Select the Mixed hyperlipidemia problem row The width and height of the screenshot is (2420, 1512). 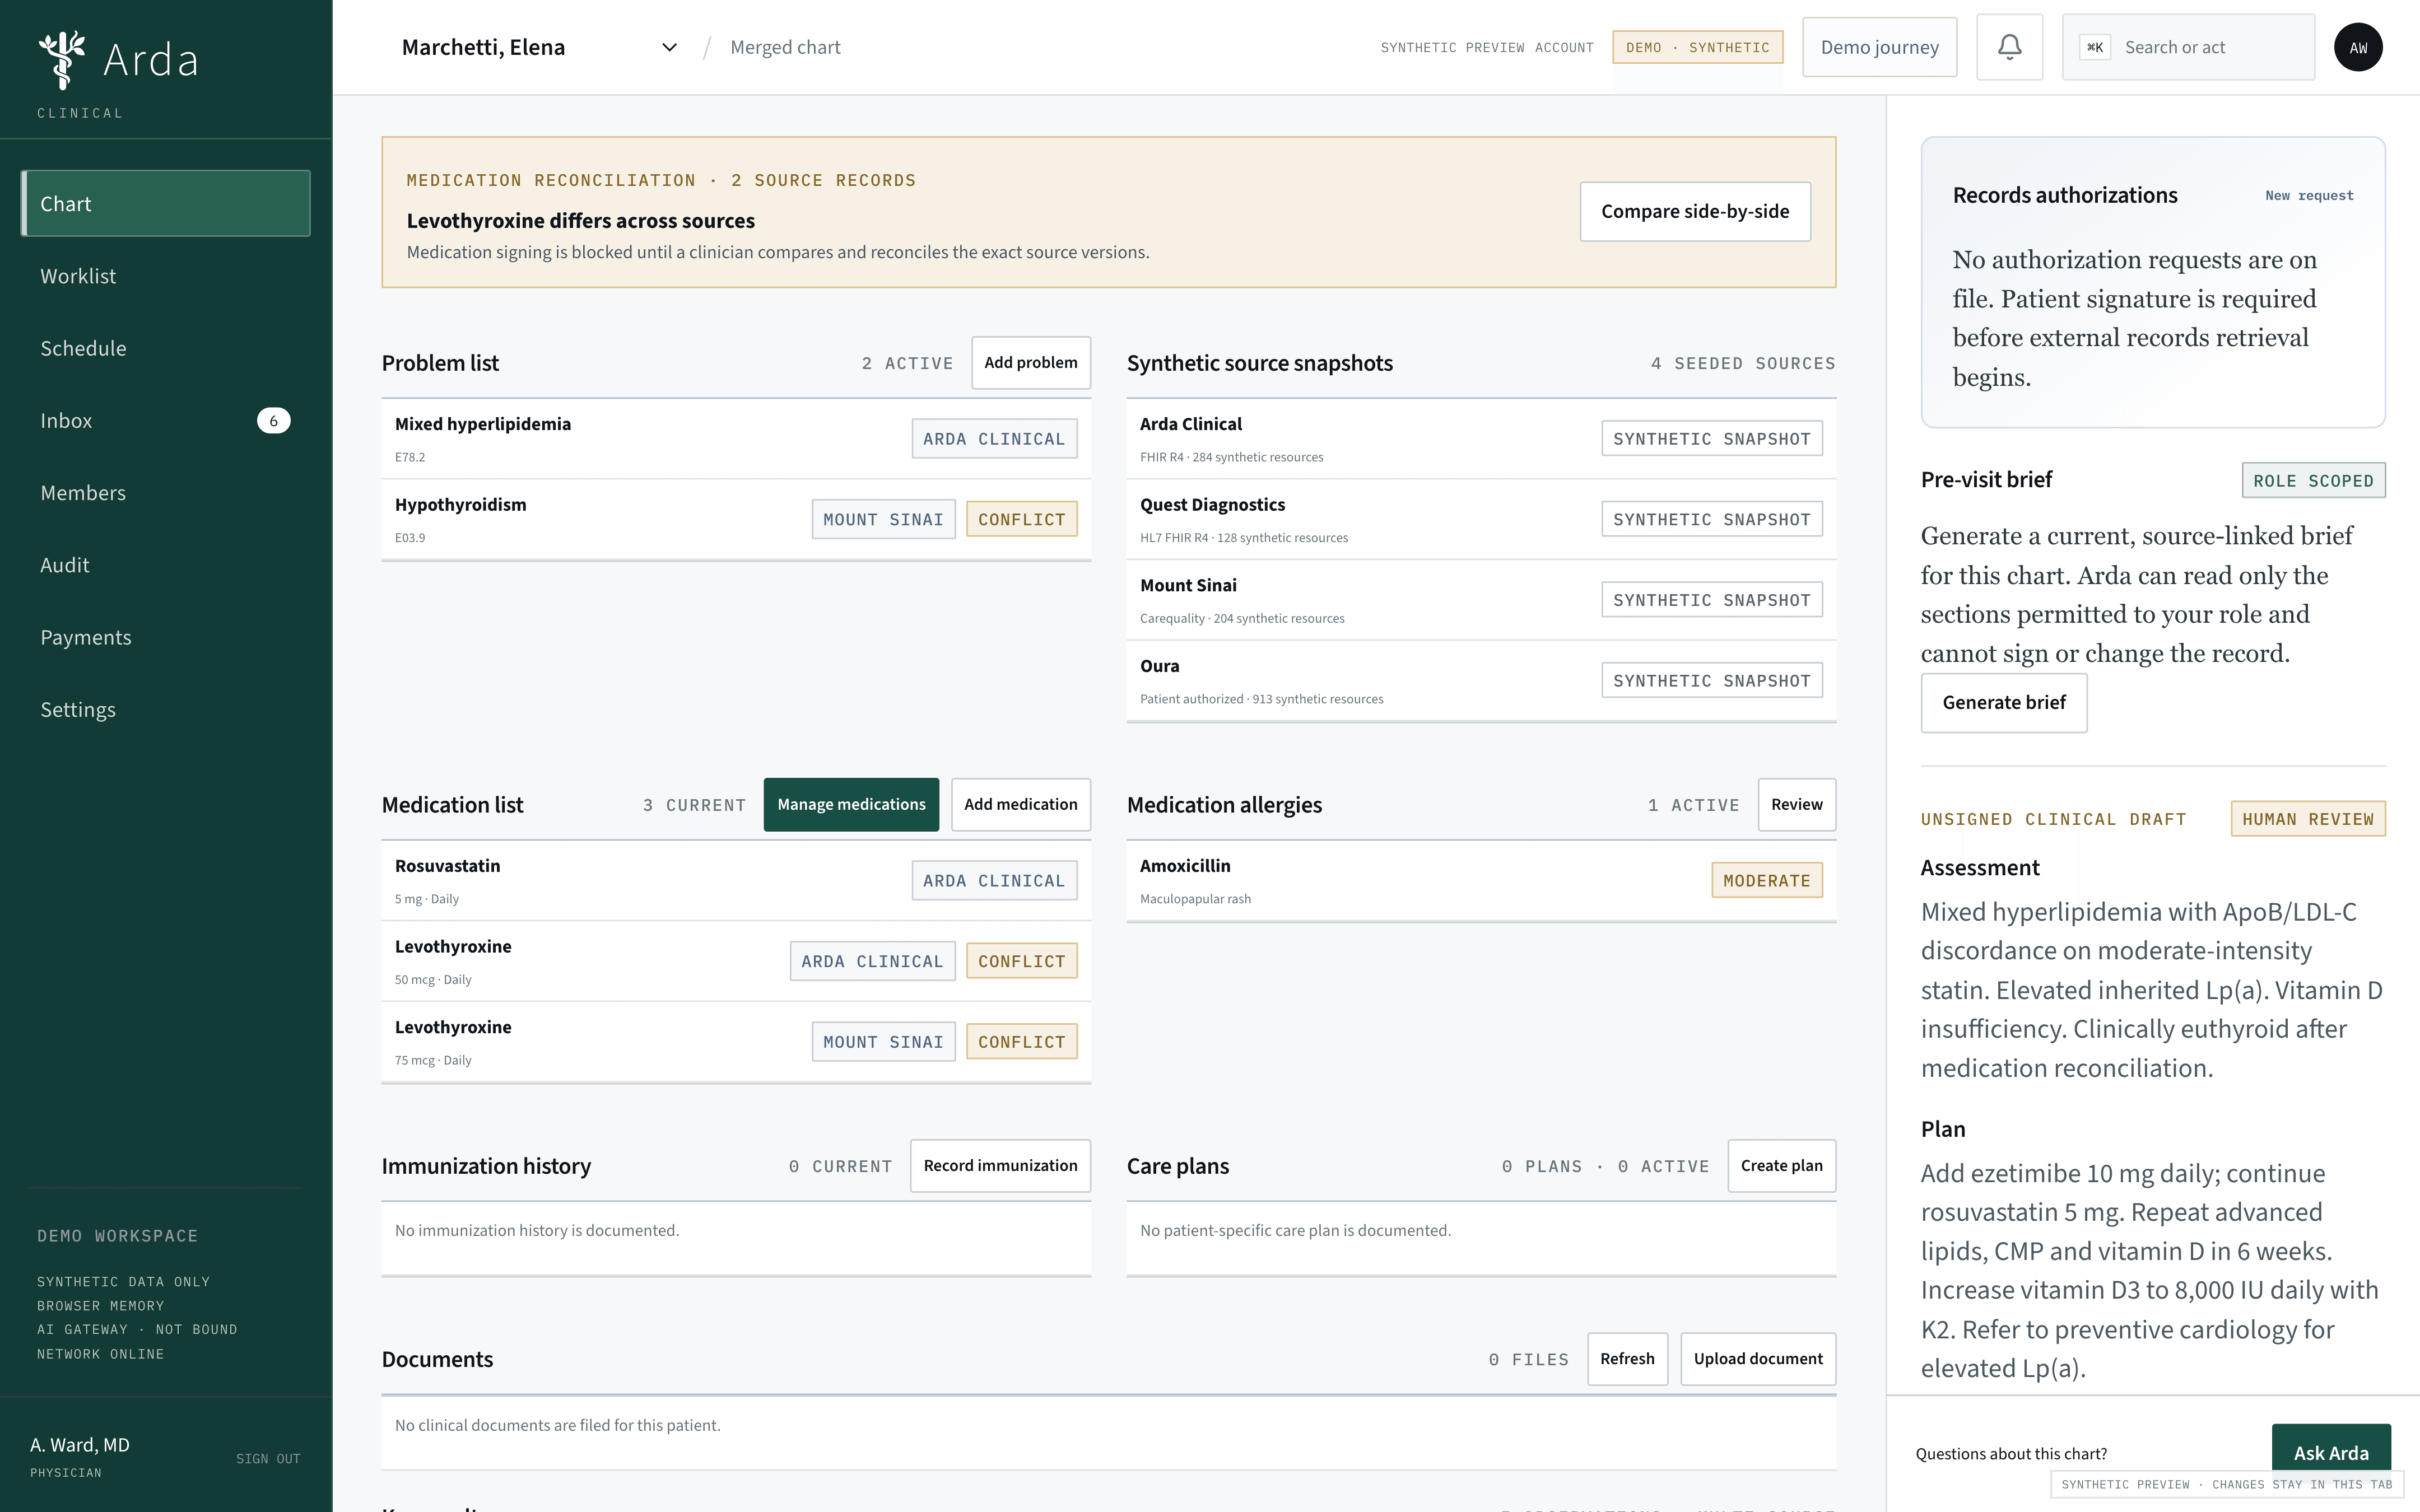pyautogui.click(x=736, y=438)
